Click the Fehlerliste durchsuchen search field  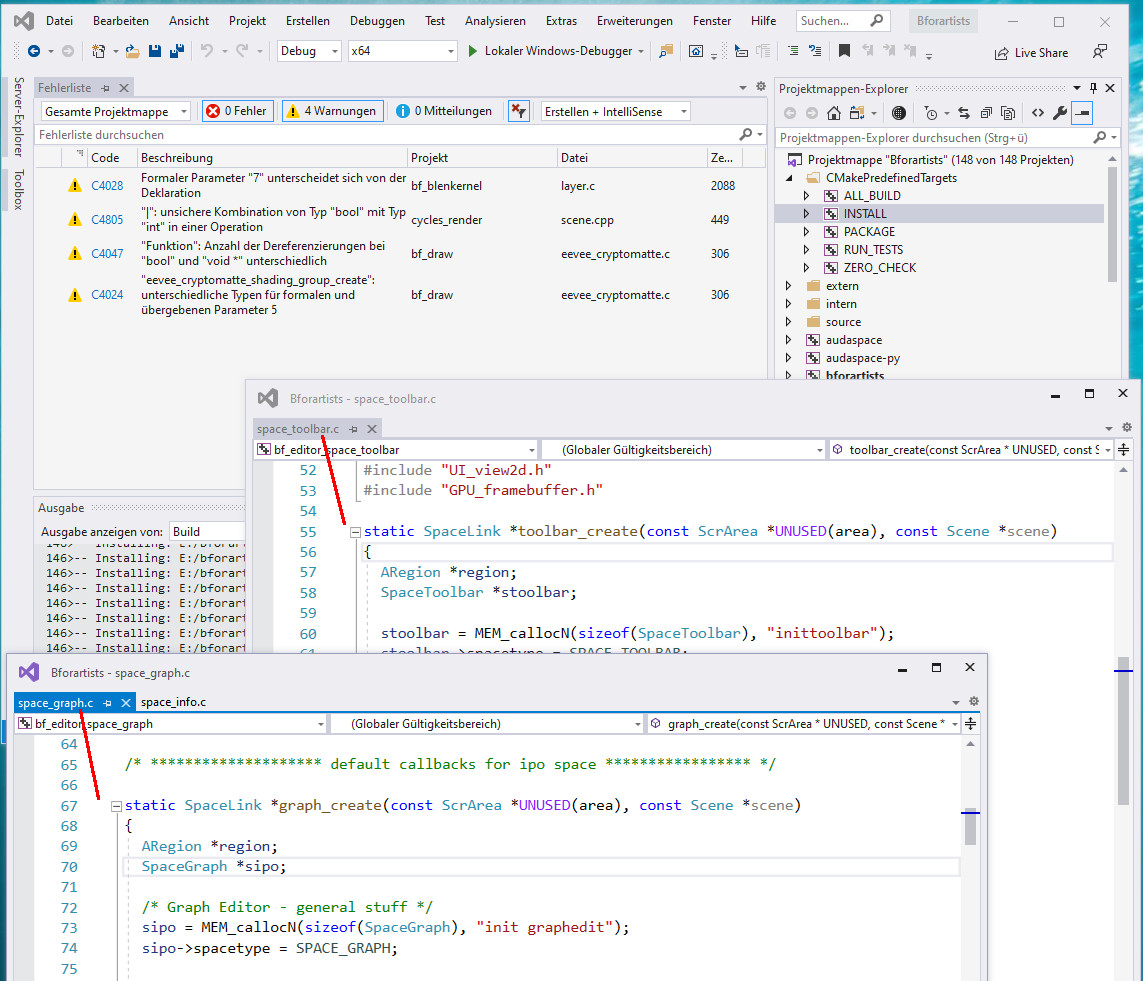pos(386,135)
